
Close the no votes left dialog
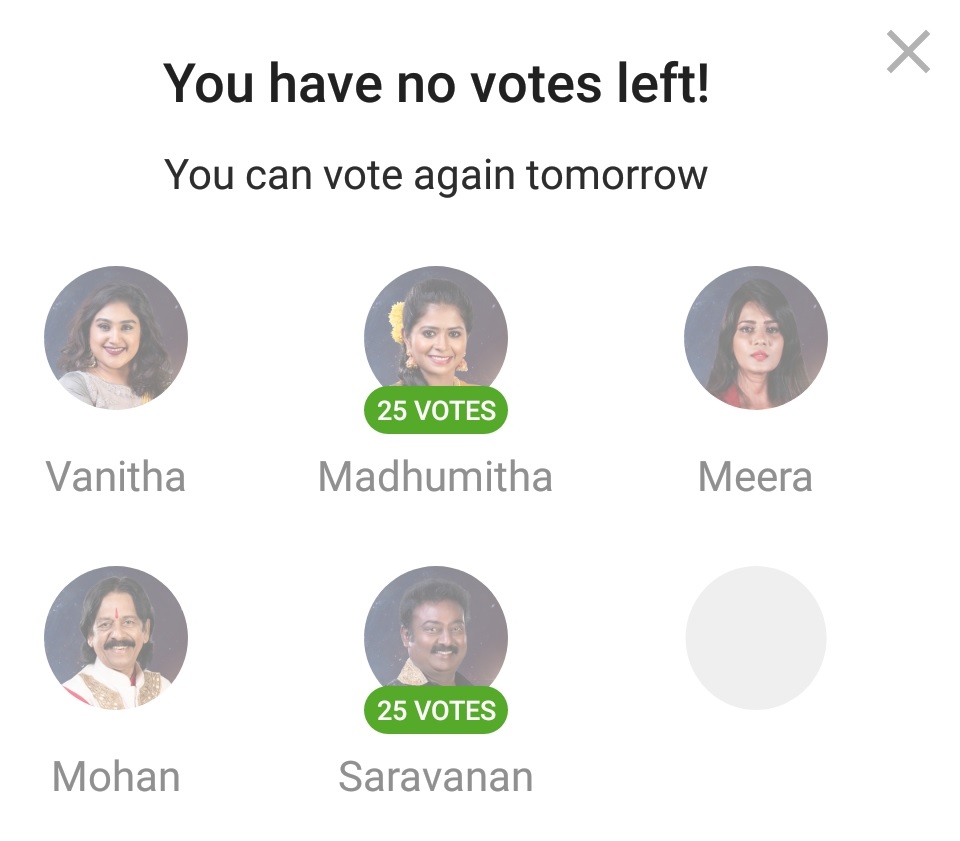(908, 52)
